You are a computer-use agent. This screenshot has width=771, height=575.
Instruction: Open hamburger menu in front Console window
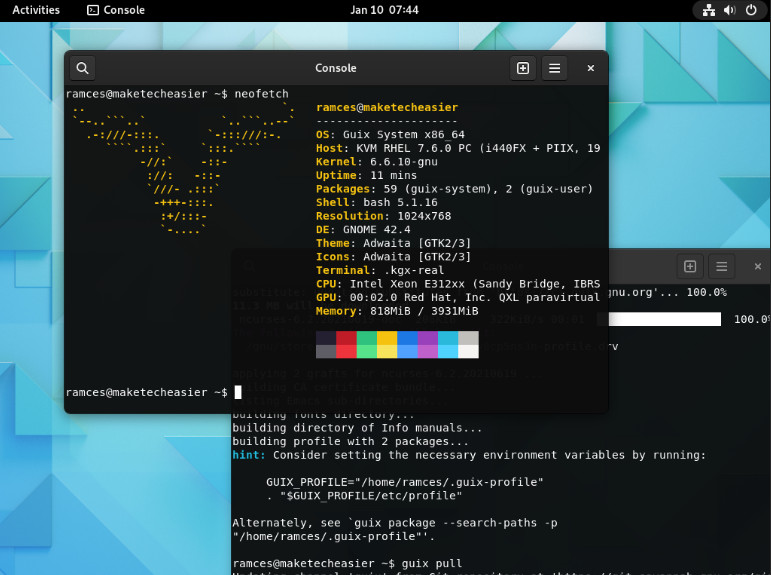pyautogui.click(x=554, y=68)
